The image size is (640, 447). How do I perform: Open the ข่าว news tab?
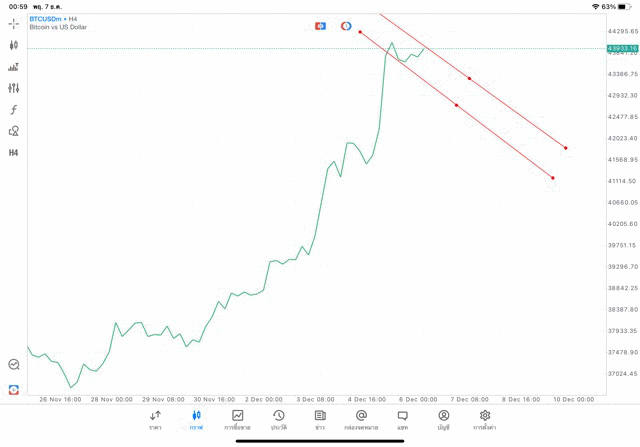click(x=320, y=419)
